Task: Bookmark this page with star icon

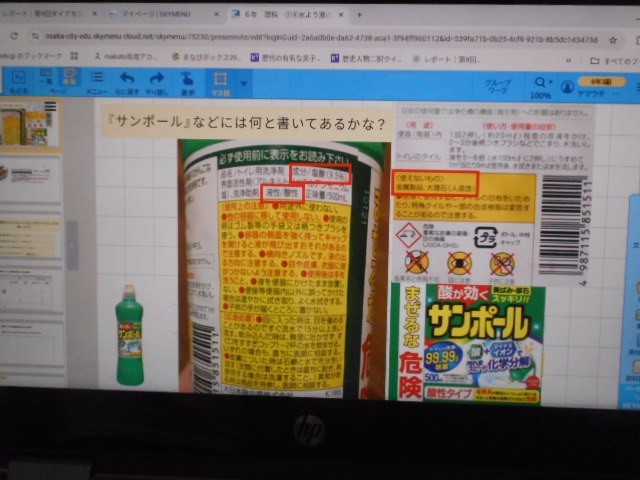Action: pos(613,40)
